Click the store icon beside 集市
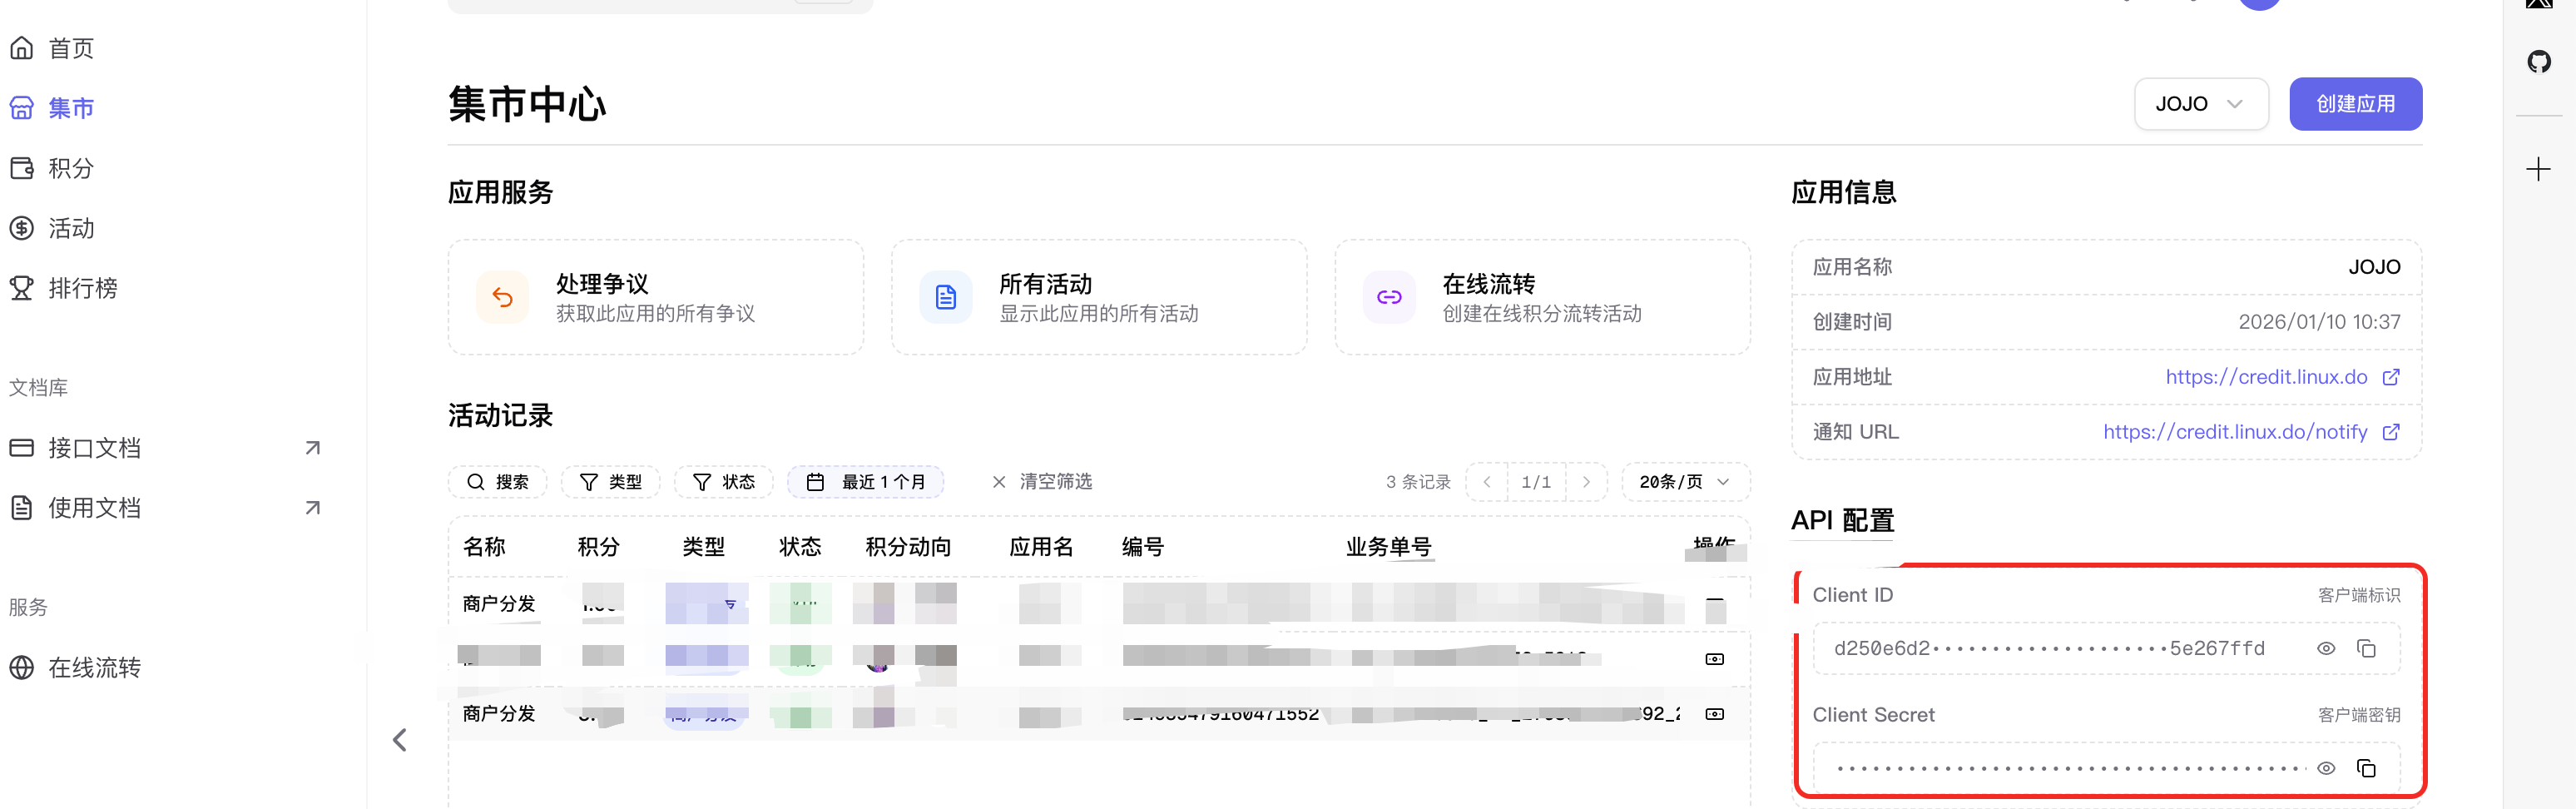The image size is (2576, 809). (22, 108)
